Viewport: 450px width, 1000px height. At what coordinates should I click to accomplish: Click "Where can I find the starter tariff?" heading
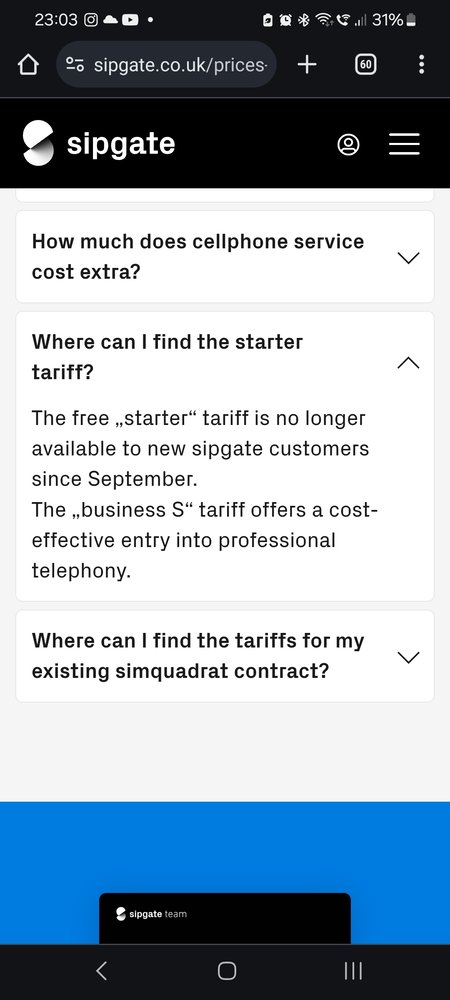tap(168, 357)
